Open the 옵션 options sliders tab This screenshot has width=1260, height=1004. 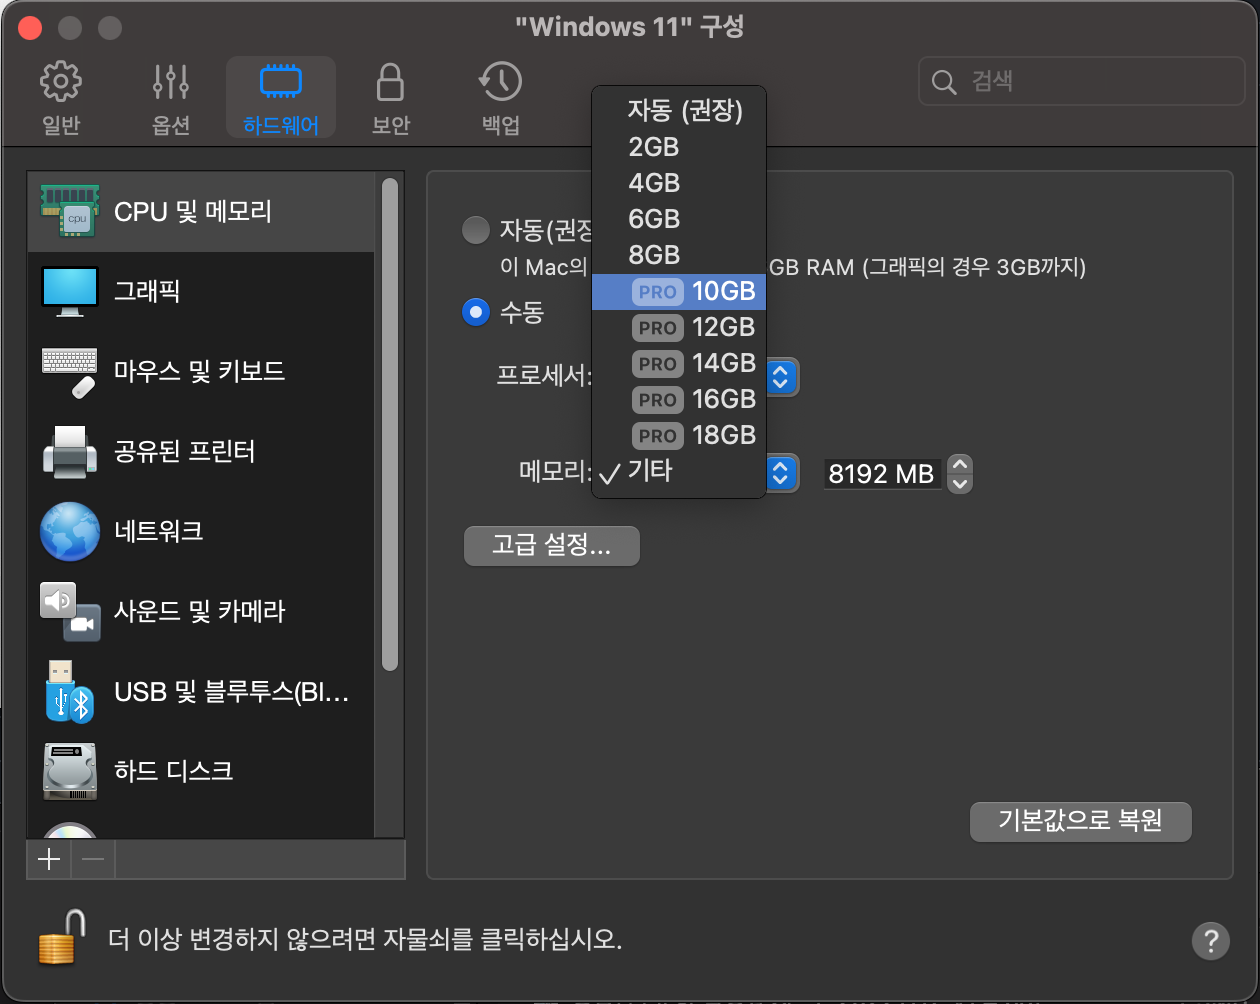point(171,98)
